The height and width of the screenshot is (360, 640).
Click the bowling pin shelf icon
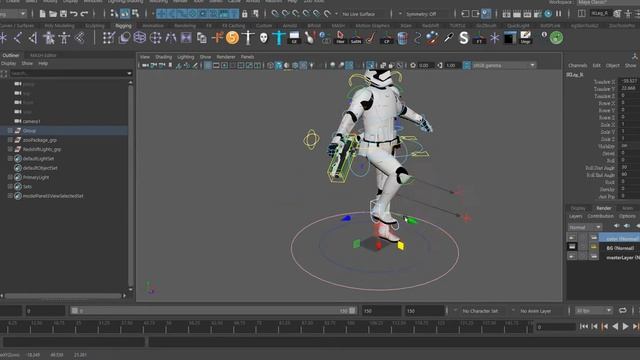coord(310,38)
